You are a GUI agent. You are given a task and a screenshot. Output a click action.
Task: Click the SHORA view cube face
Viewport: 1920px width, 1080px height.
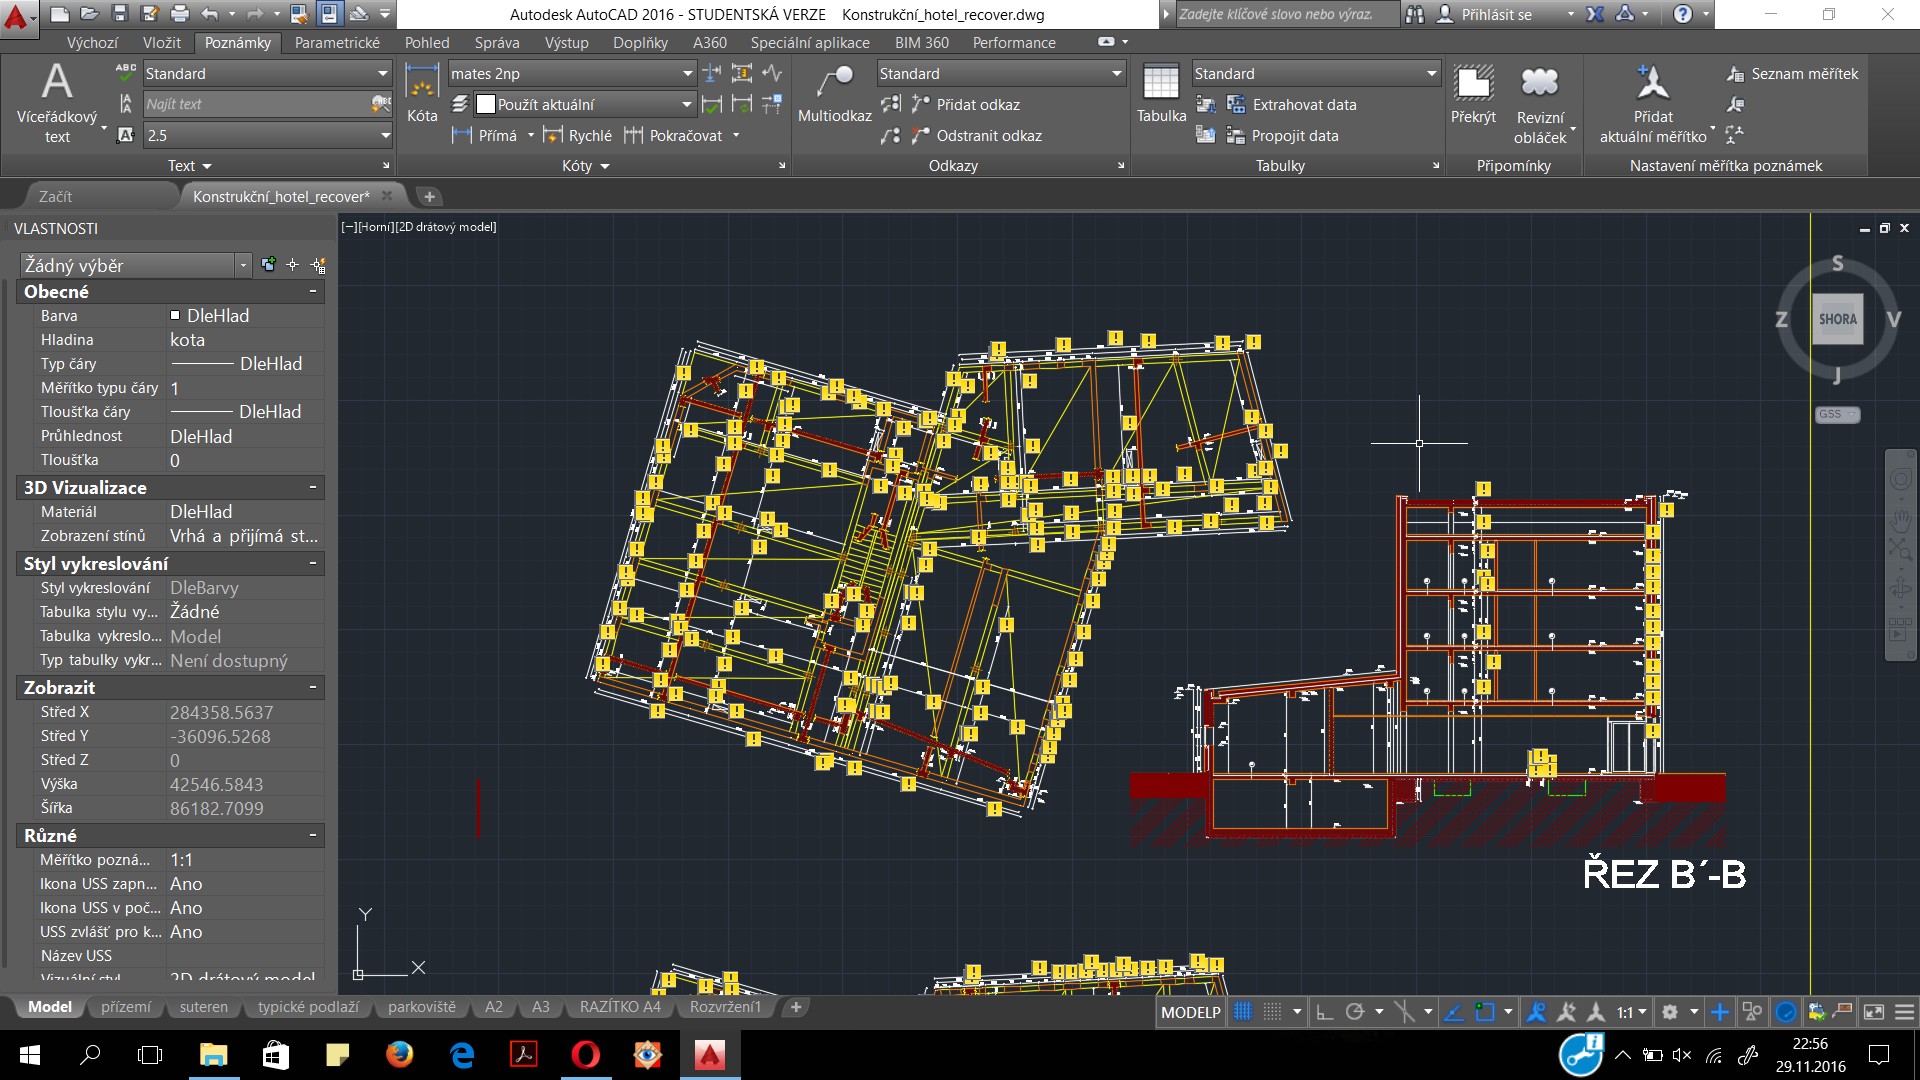[x=1837, y=320]
